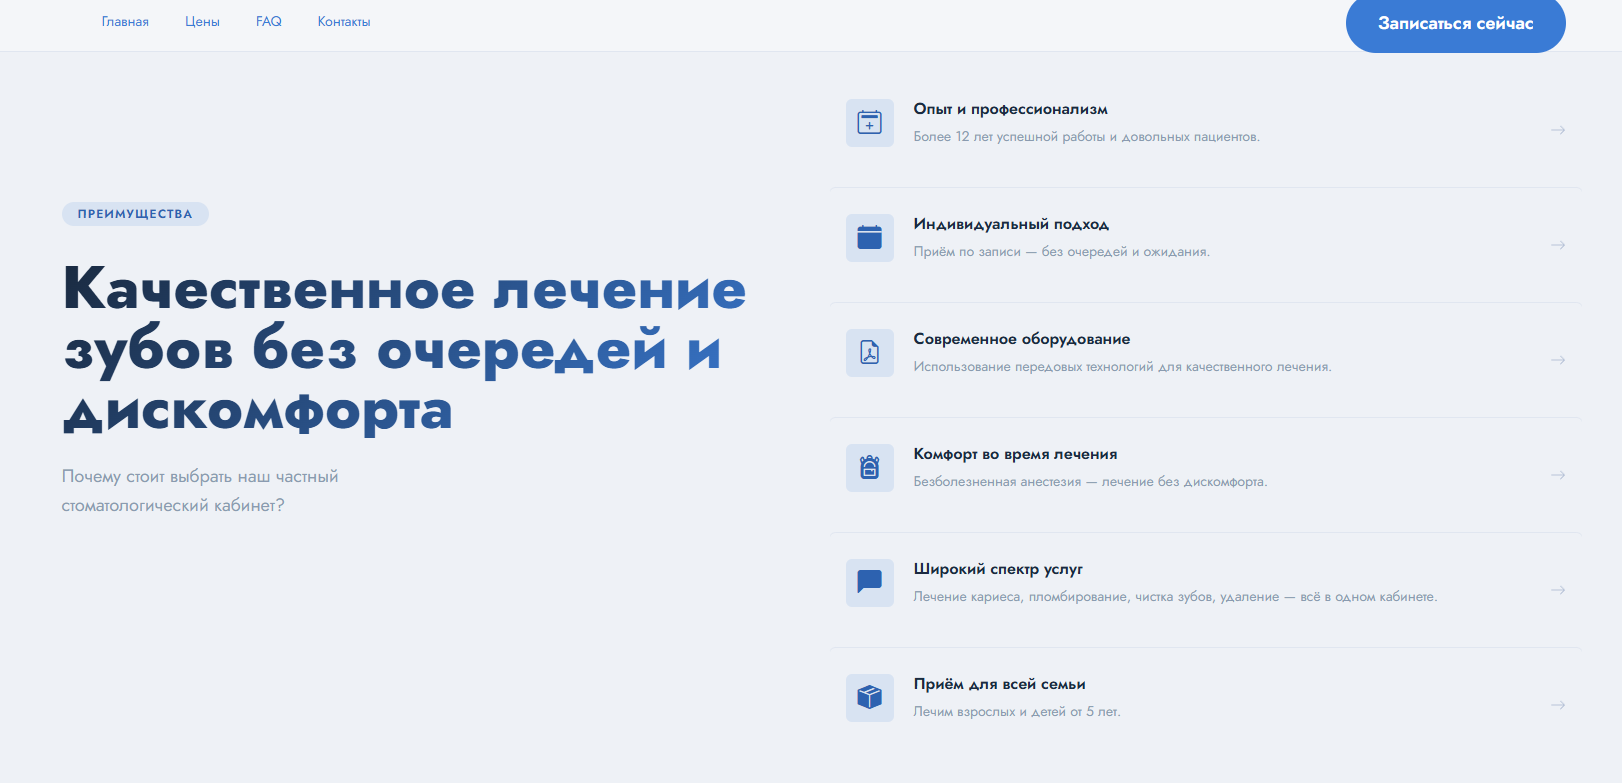Click the arrow in the Индивидуальный подход row
Viewport: 1622px width, 783px height.
pyautogui.click(x=1557, y=245)
